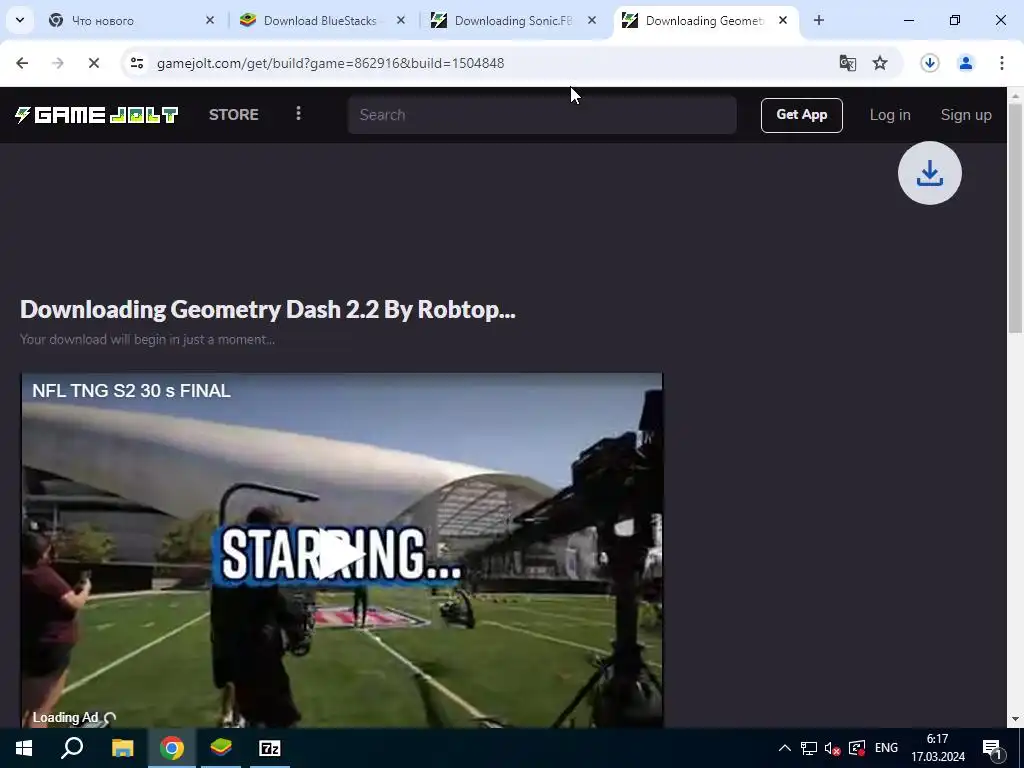Screen dimensions: 1024x768
Task: Bookmark this page with star
Action: (x=880, y=63)
